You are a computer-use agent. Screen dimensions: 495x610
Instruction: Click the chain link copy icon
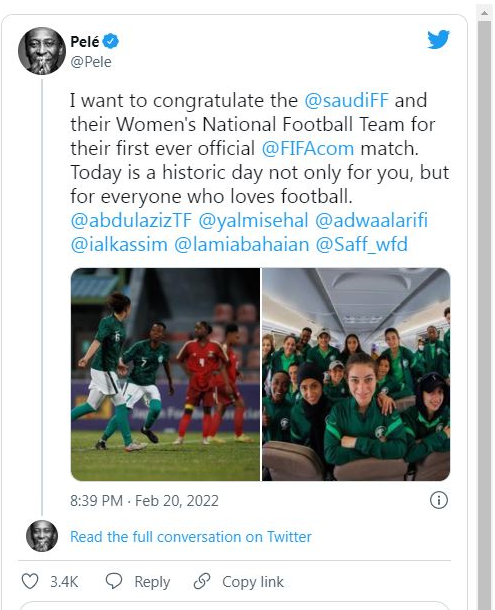coord(202,581)
